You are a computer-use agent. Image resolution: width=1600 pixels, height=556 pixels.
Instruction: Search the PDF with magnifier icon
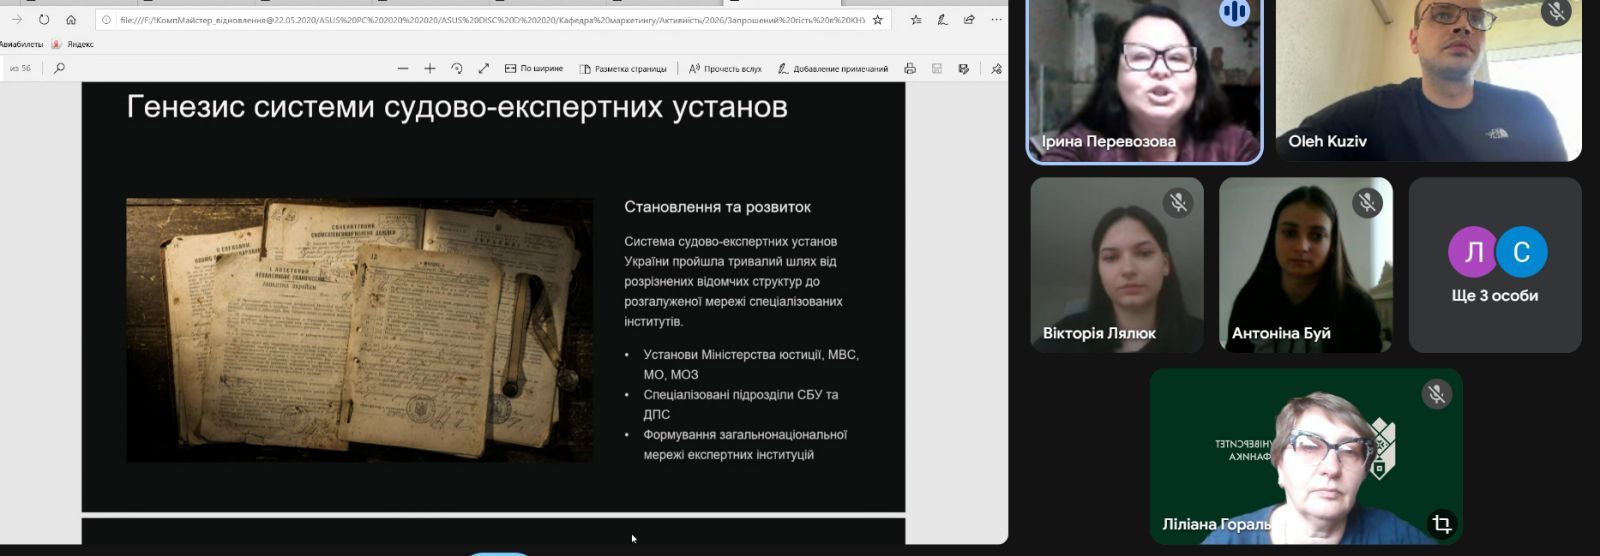click(59, 68)
